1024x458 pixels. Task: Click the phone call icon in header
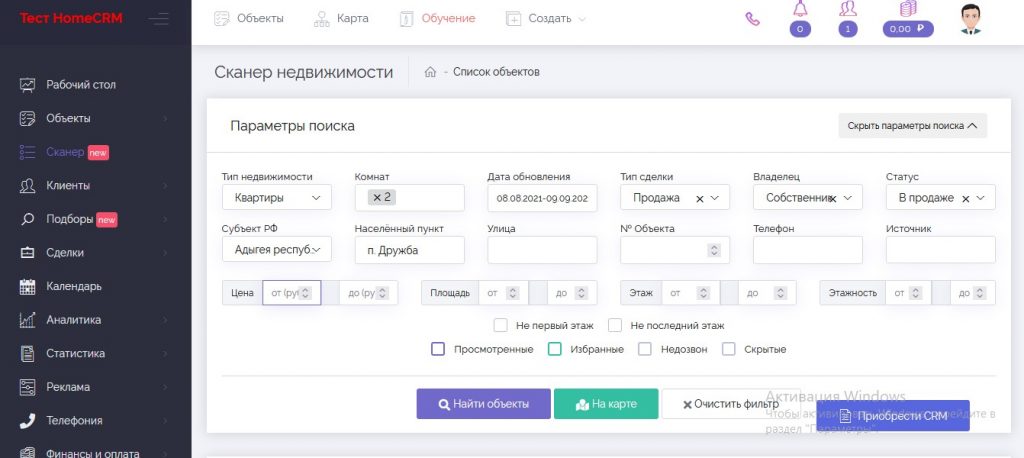coord(752,18)
